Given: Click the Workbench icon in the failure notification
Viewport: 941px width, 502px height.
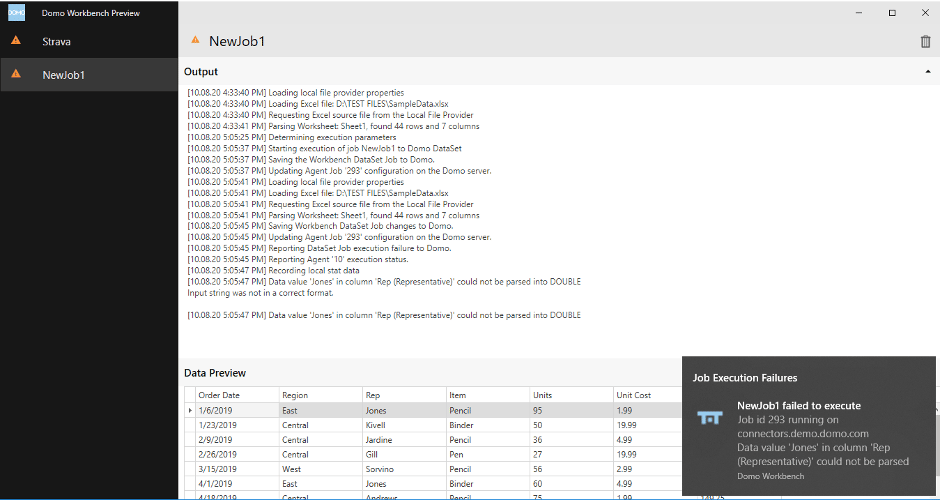Looking at the screenshot, I should coord(710,417).
